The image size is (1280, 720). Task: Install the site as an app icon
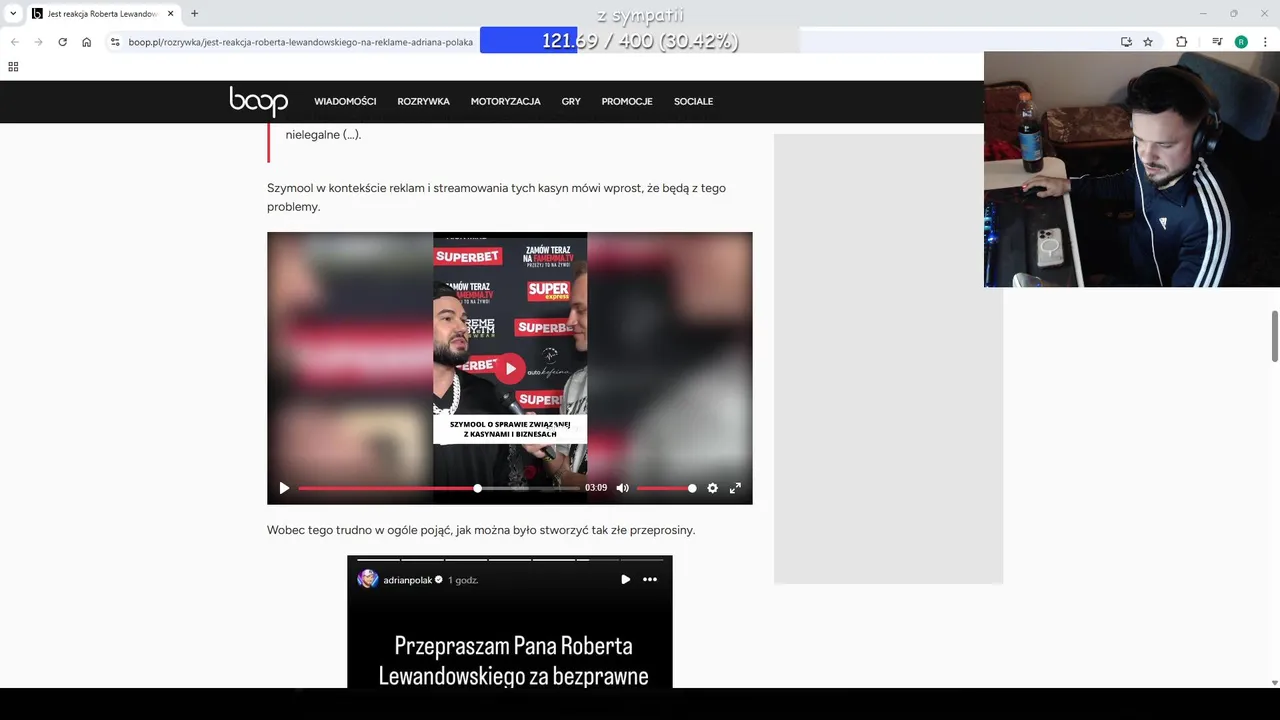[1126, 42]
